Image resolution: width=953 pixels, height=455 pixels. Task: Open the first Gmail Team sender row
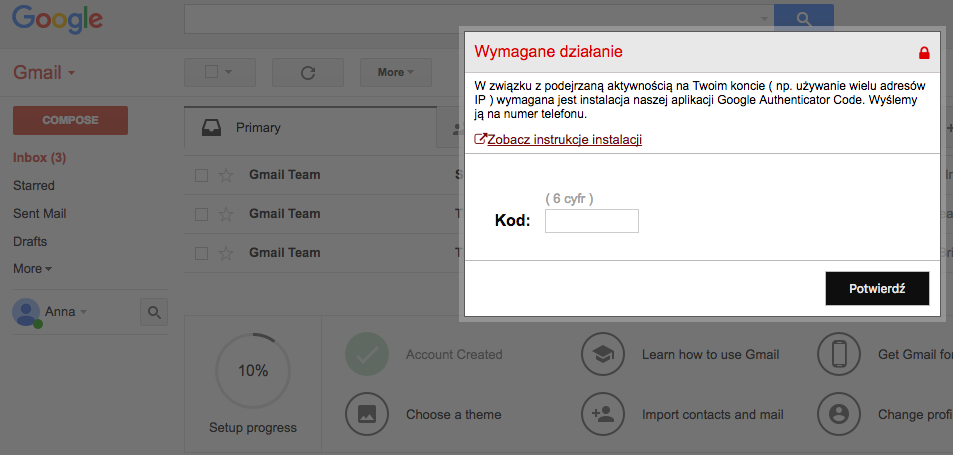coord(284,176)
